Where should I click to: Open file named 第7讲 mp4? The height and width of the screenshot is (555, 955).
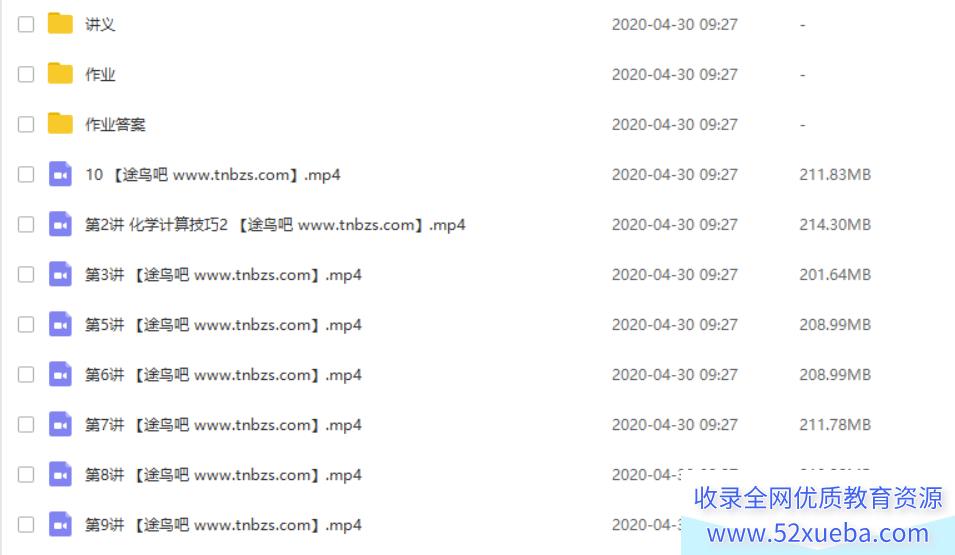pos(223,425)
